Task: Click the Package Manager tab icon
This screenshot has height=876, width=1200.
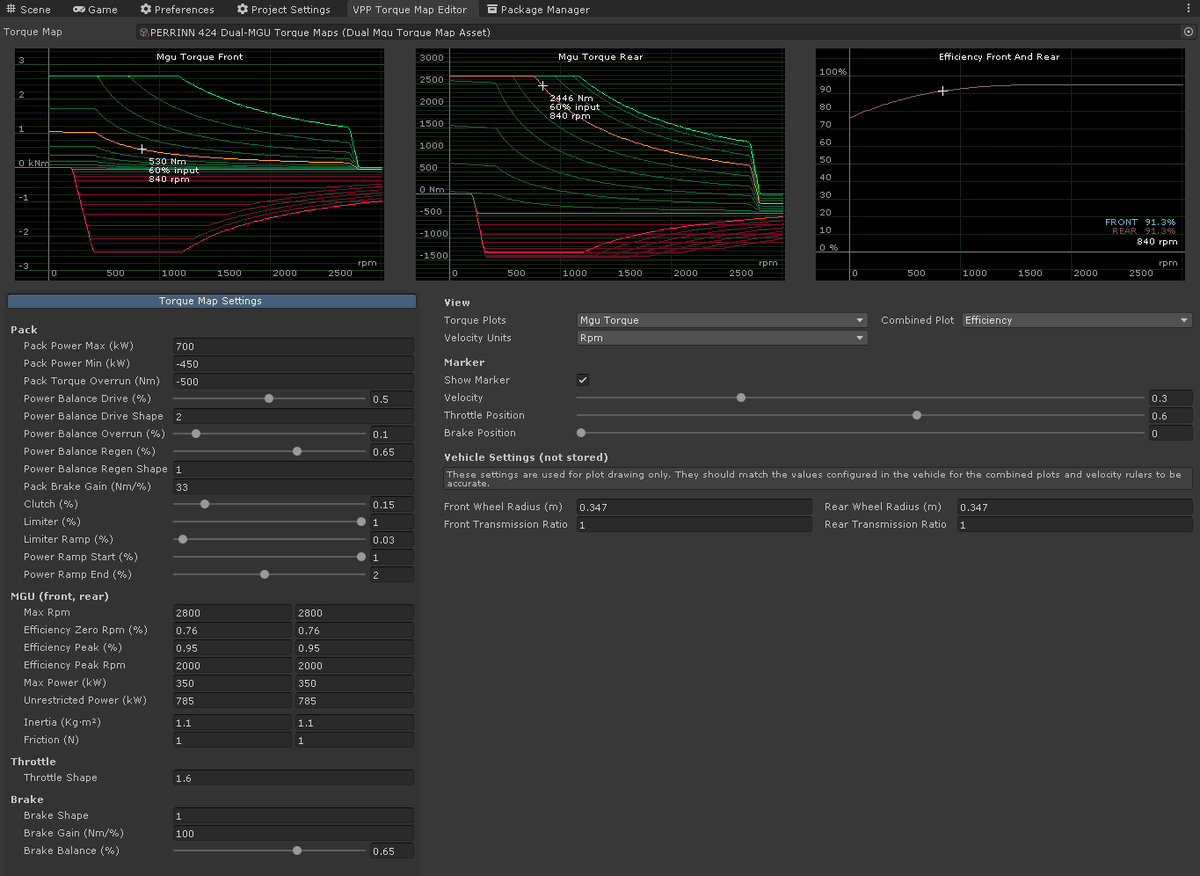Action: click(x=491, y=9)
